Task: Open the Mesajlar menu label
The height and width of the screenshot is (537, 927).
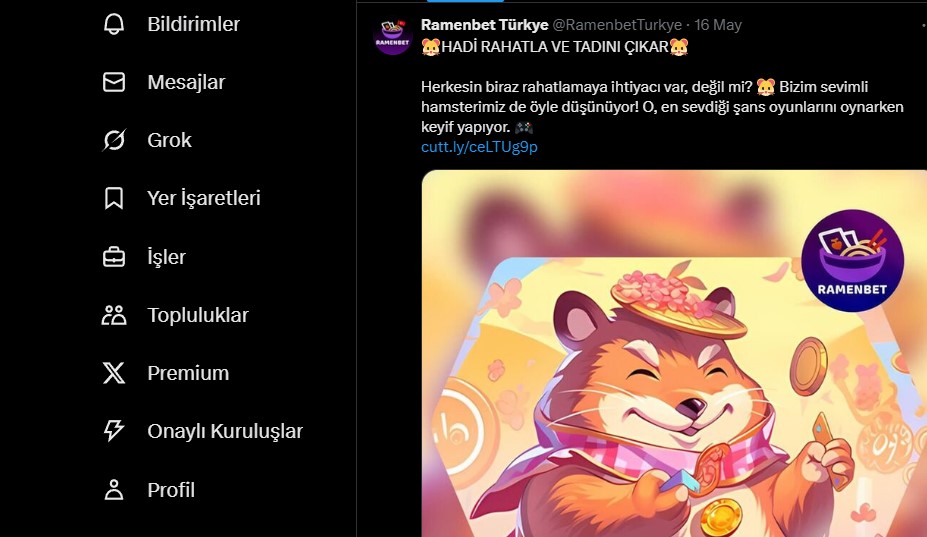Action: coord(186,82)
